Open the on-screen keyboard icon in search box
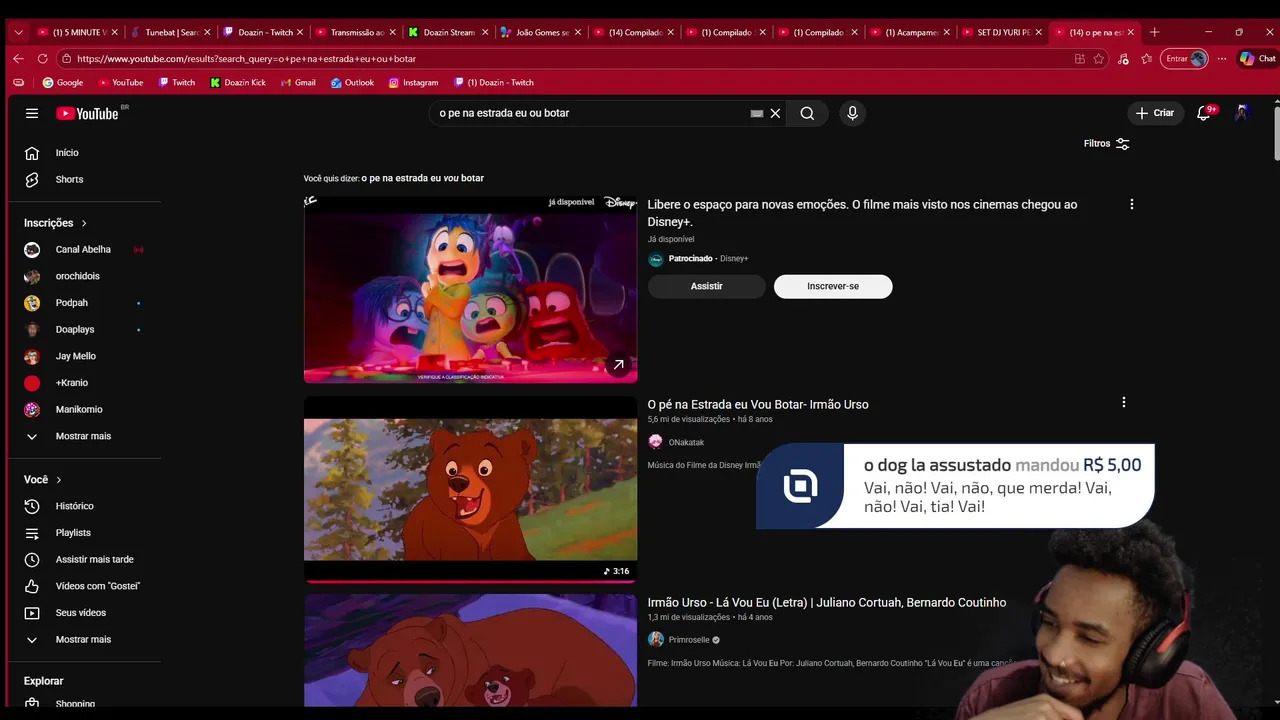This screenshot has width=1280, height=720. 757,113
